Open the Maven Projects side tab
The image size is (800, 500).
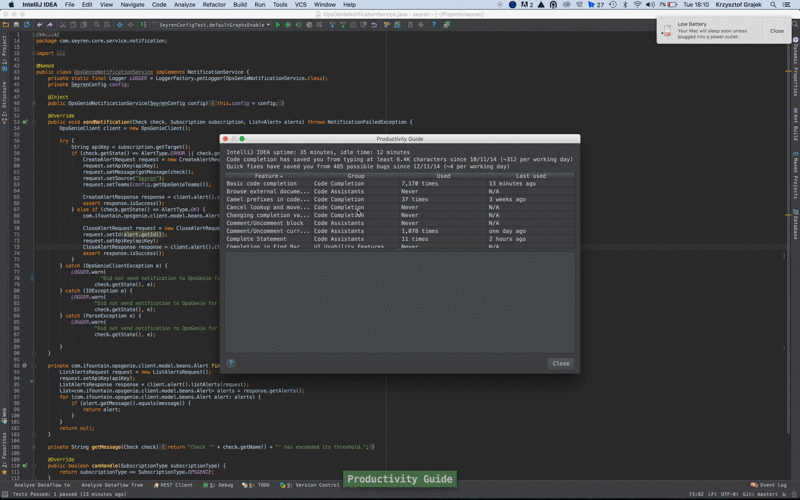[795, 175]
